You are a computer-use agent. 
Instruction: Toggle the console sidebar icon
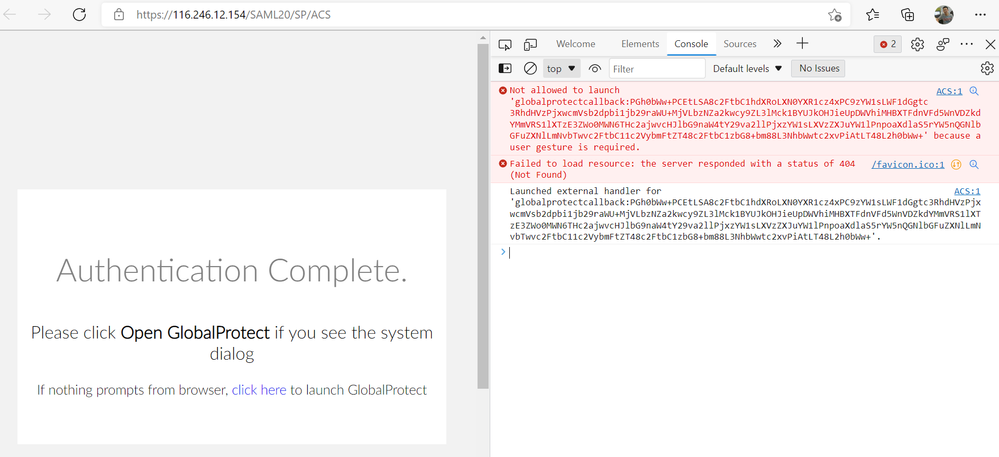pos(505,68)
